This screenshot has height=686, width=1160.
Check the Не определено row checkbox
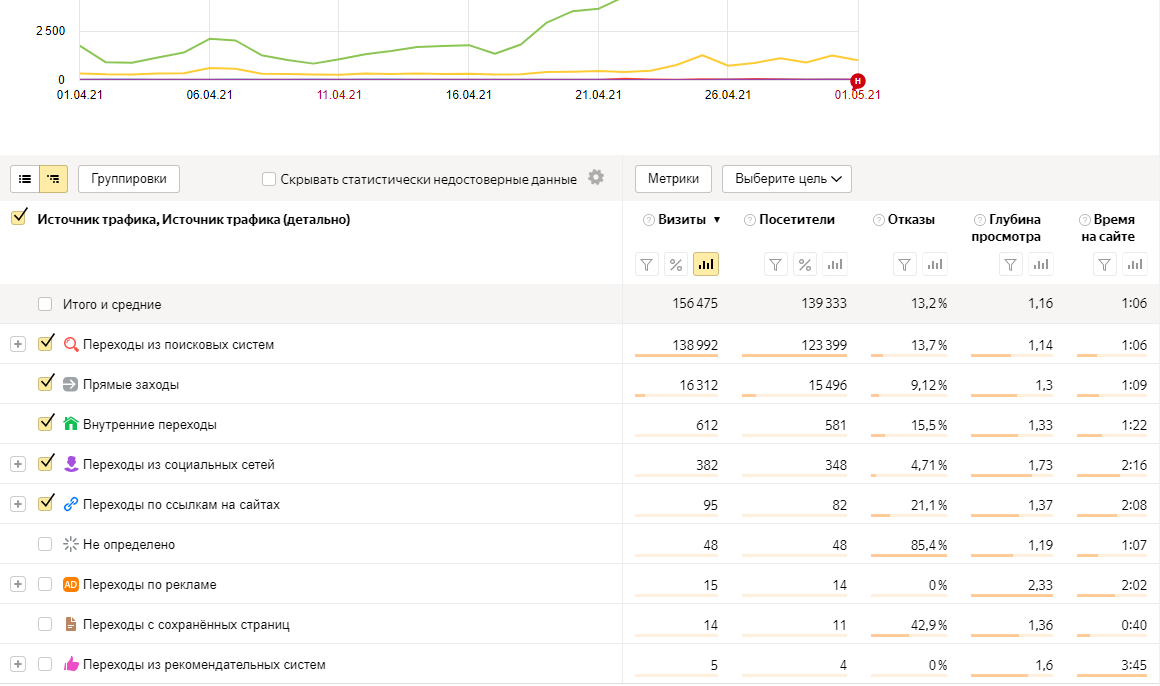45,544
